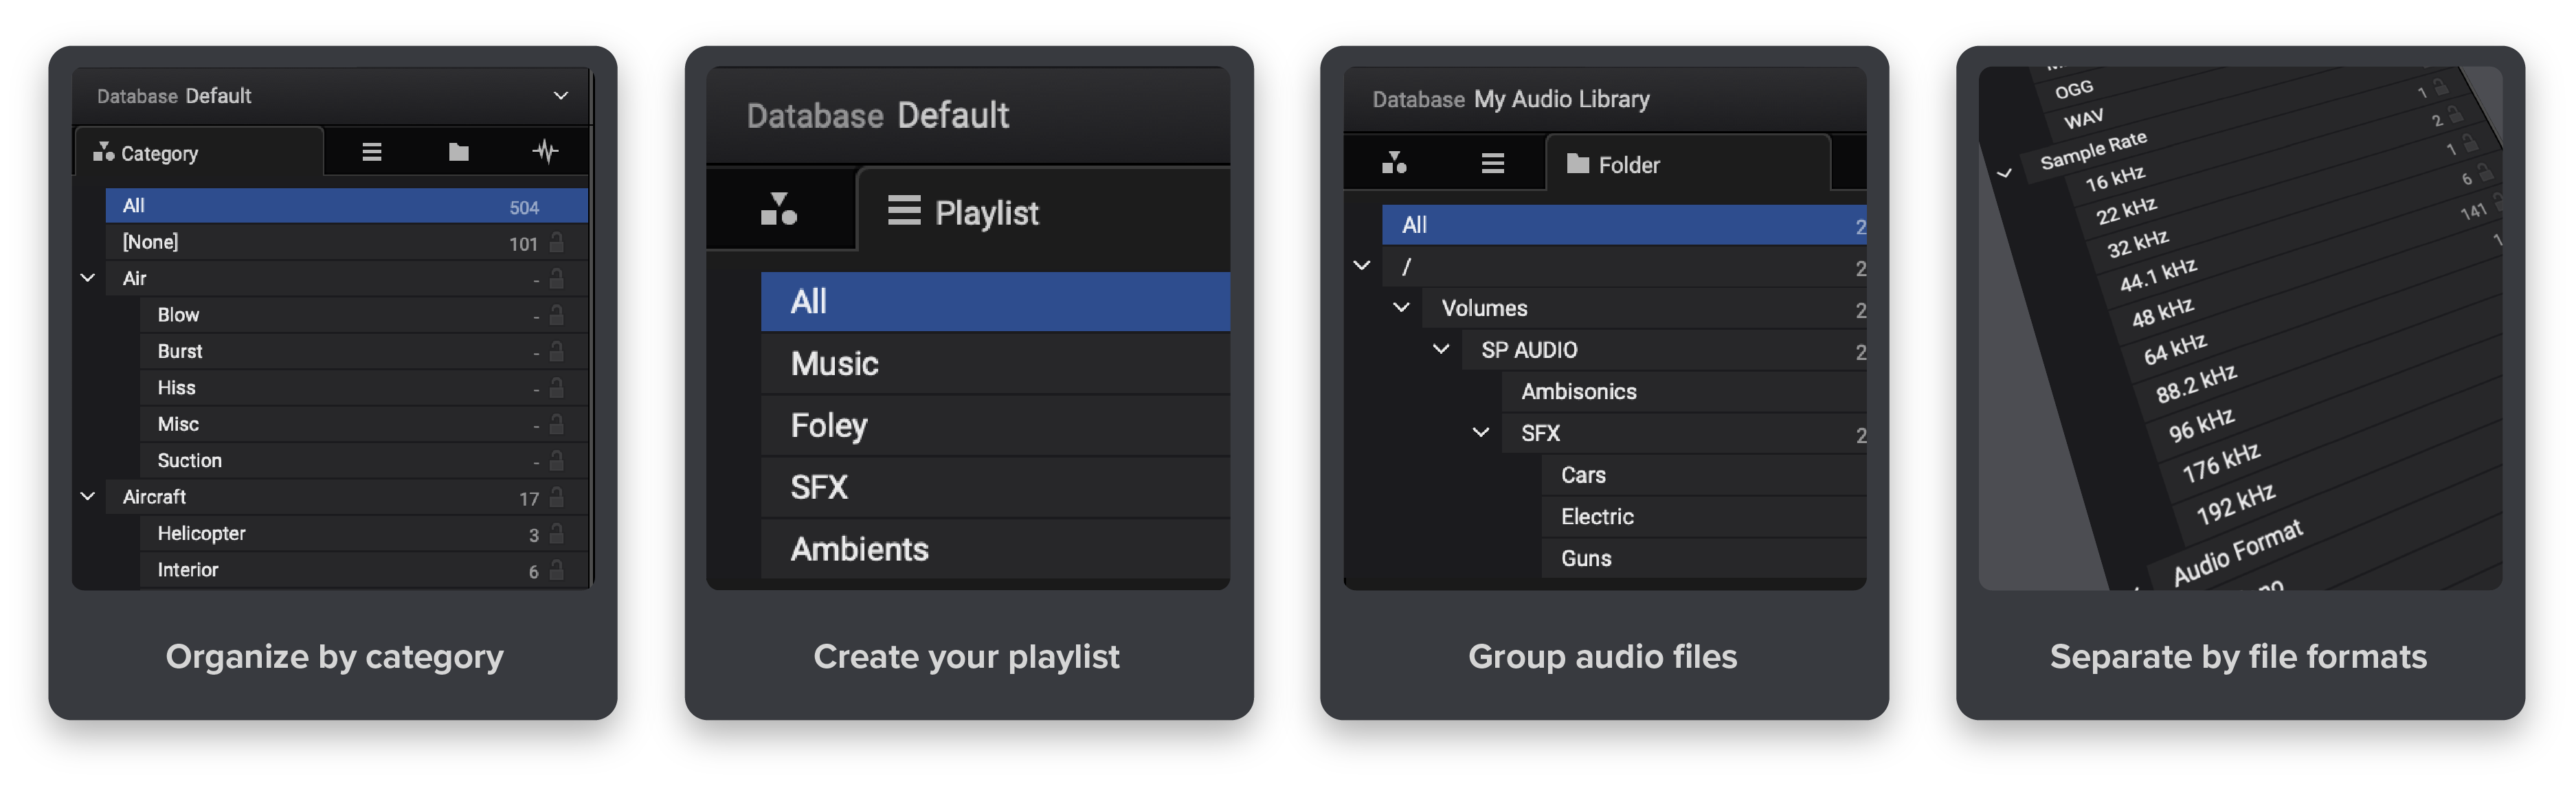Select the Guns folder in the tree
The height and width of the screenshot is (788, 2576).
pyautogui.click(x=1585, y=558)
